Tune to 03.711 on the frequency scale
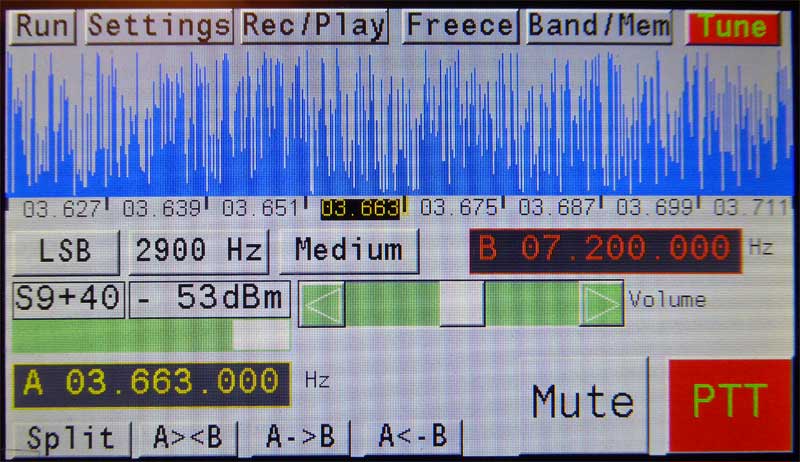This screenshot has width=800, height=462. click(x=750, y=208)
